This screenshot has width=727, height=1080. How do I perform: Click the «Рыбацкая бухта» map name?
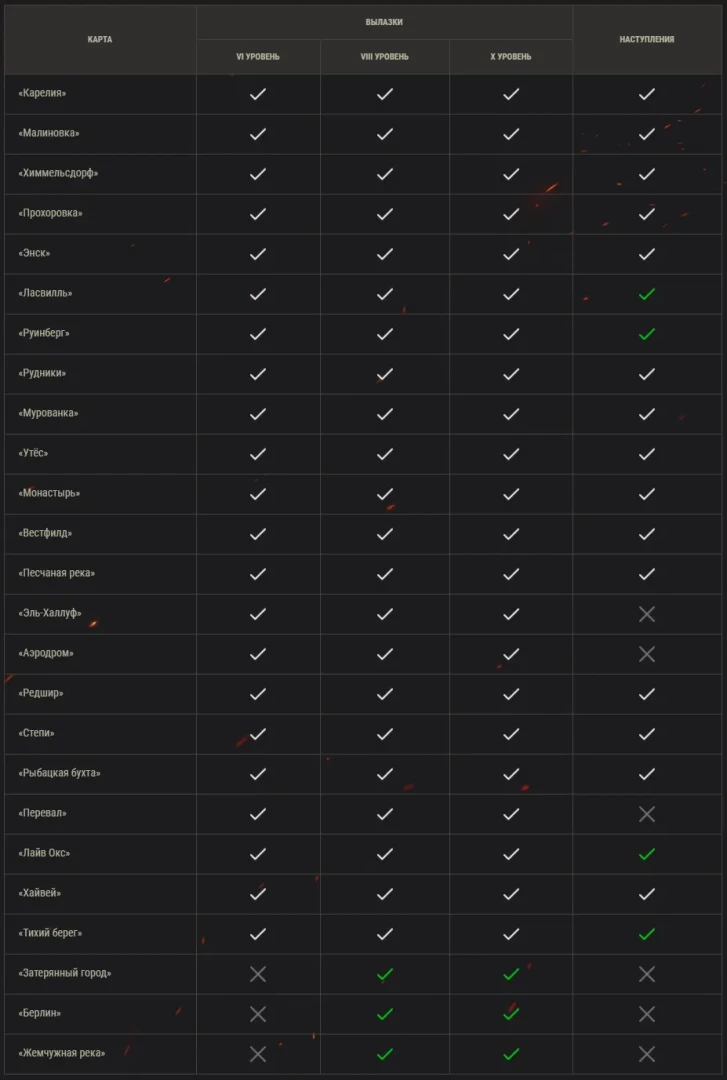click(59, 773)
